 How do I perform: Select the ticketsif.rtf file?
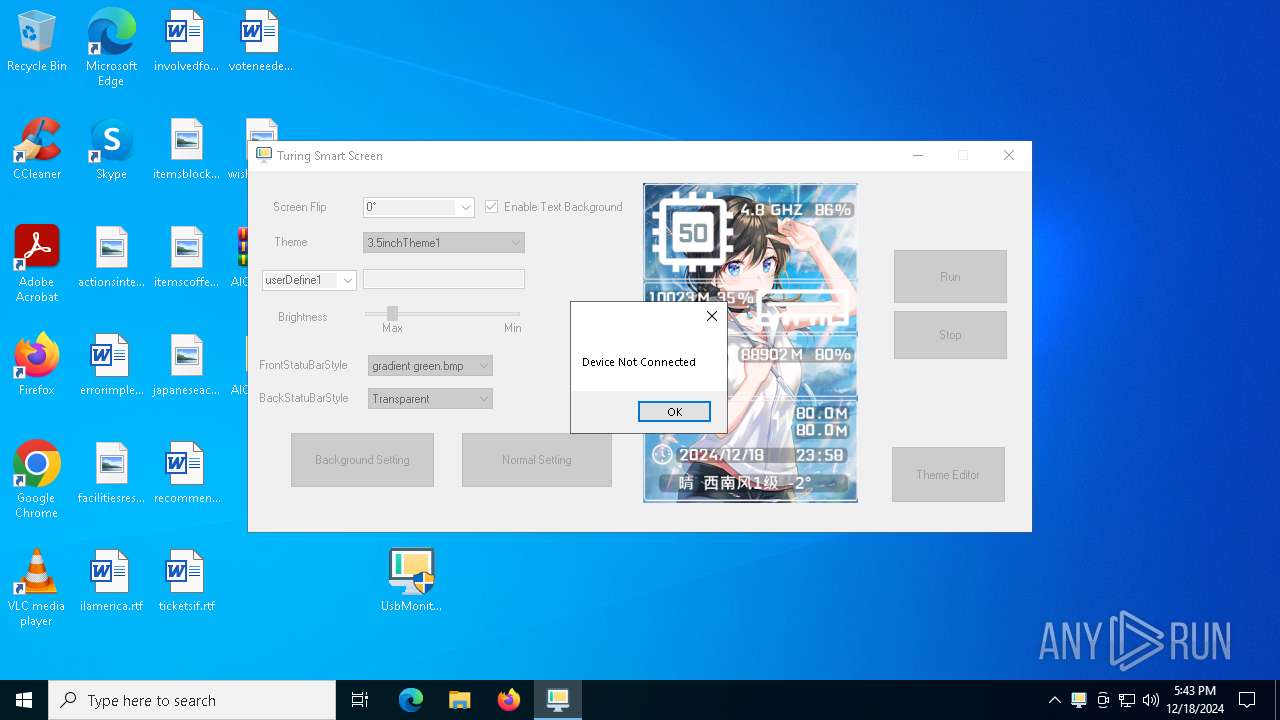(x=186, y=581)
